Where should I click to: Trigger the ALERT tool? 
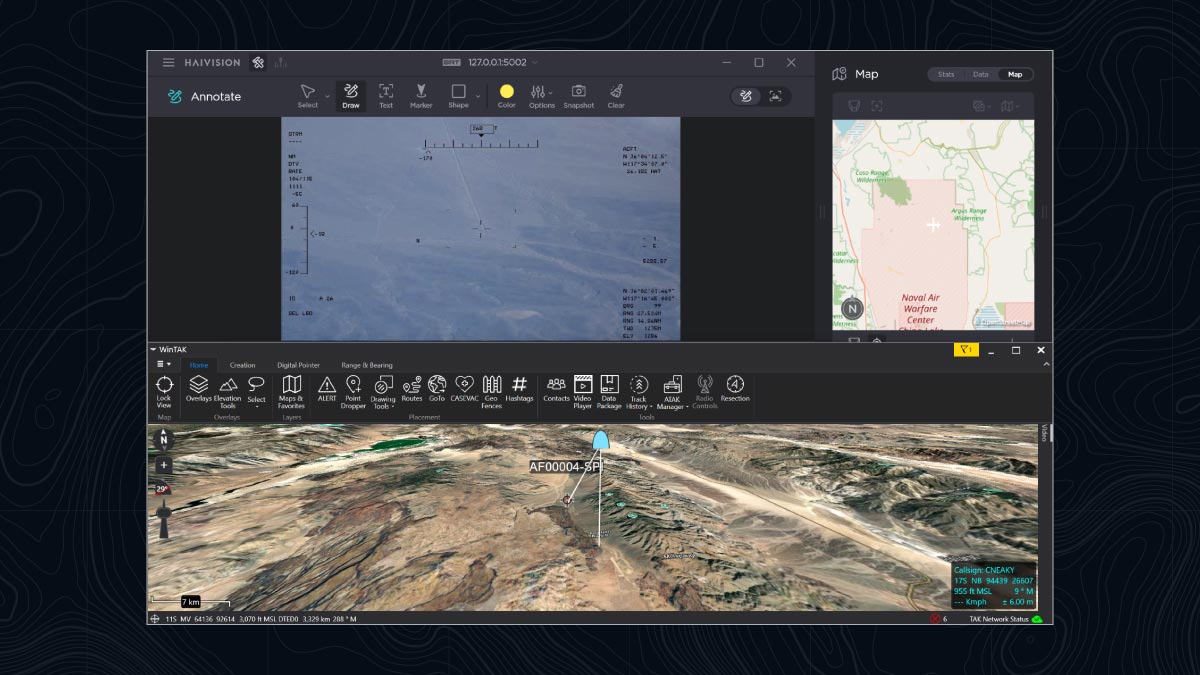pos(327,389)
